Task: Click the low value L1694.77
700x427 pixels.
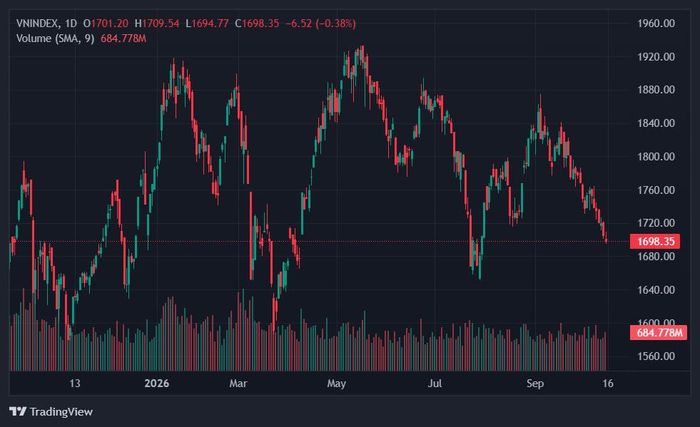Action: click(207, 23)
